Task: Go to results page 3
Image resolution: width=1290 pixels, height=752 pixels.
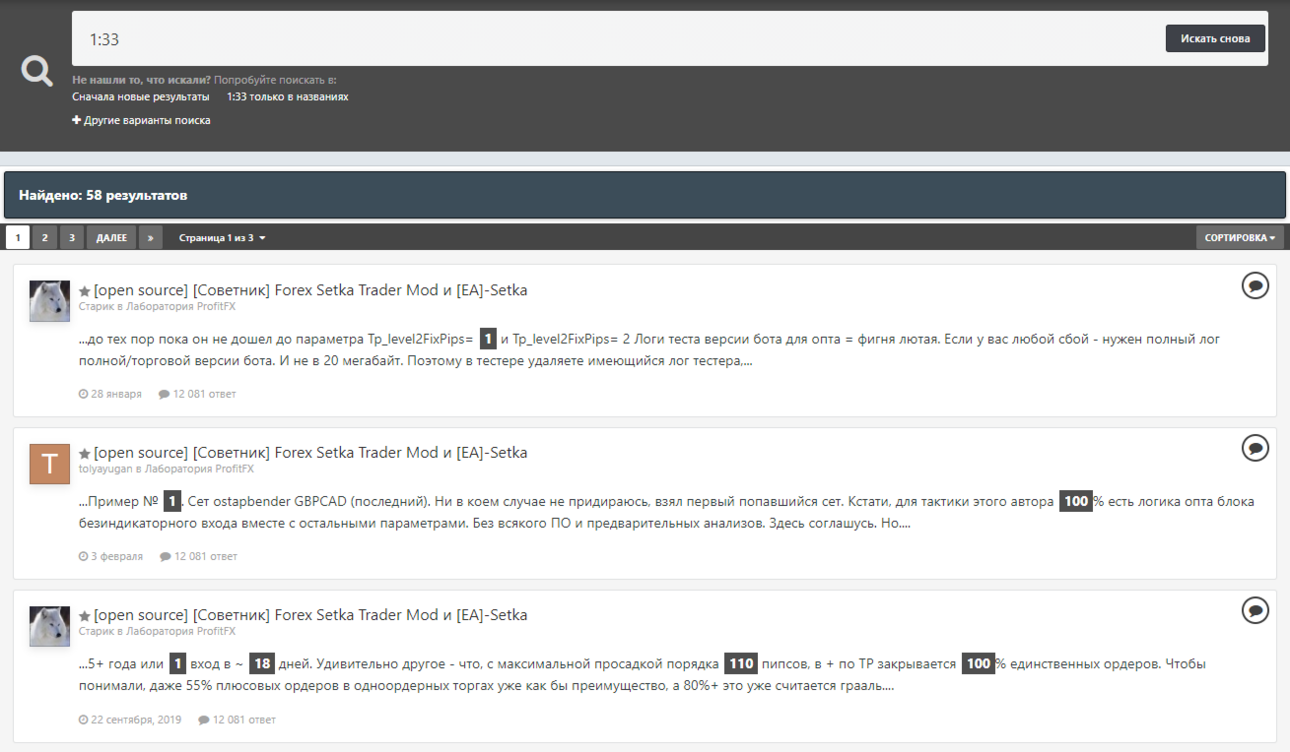Action: [71, 238]
